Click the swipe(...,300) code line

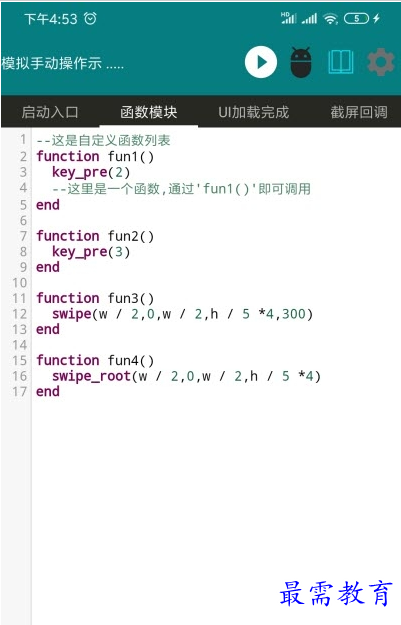pos(183,314)
